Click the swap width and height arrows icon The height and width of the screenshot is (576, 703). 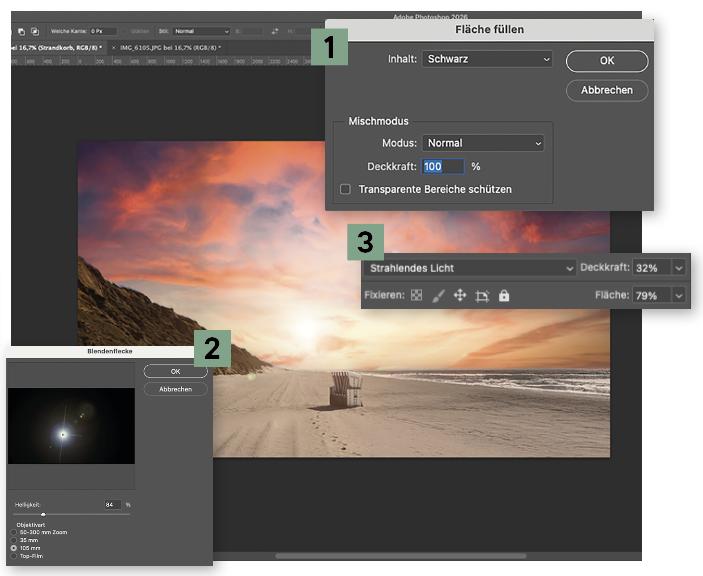[275, 31]
